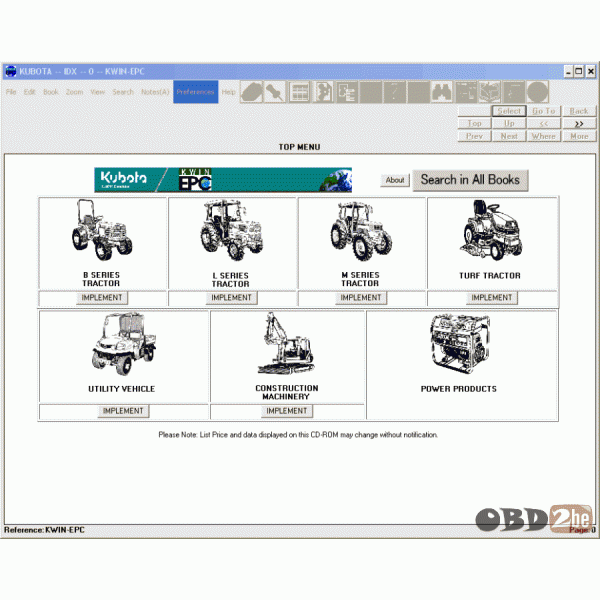Click the question mark toolbar icon
The image size is (600, 600).
coord(395,92)
